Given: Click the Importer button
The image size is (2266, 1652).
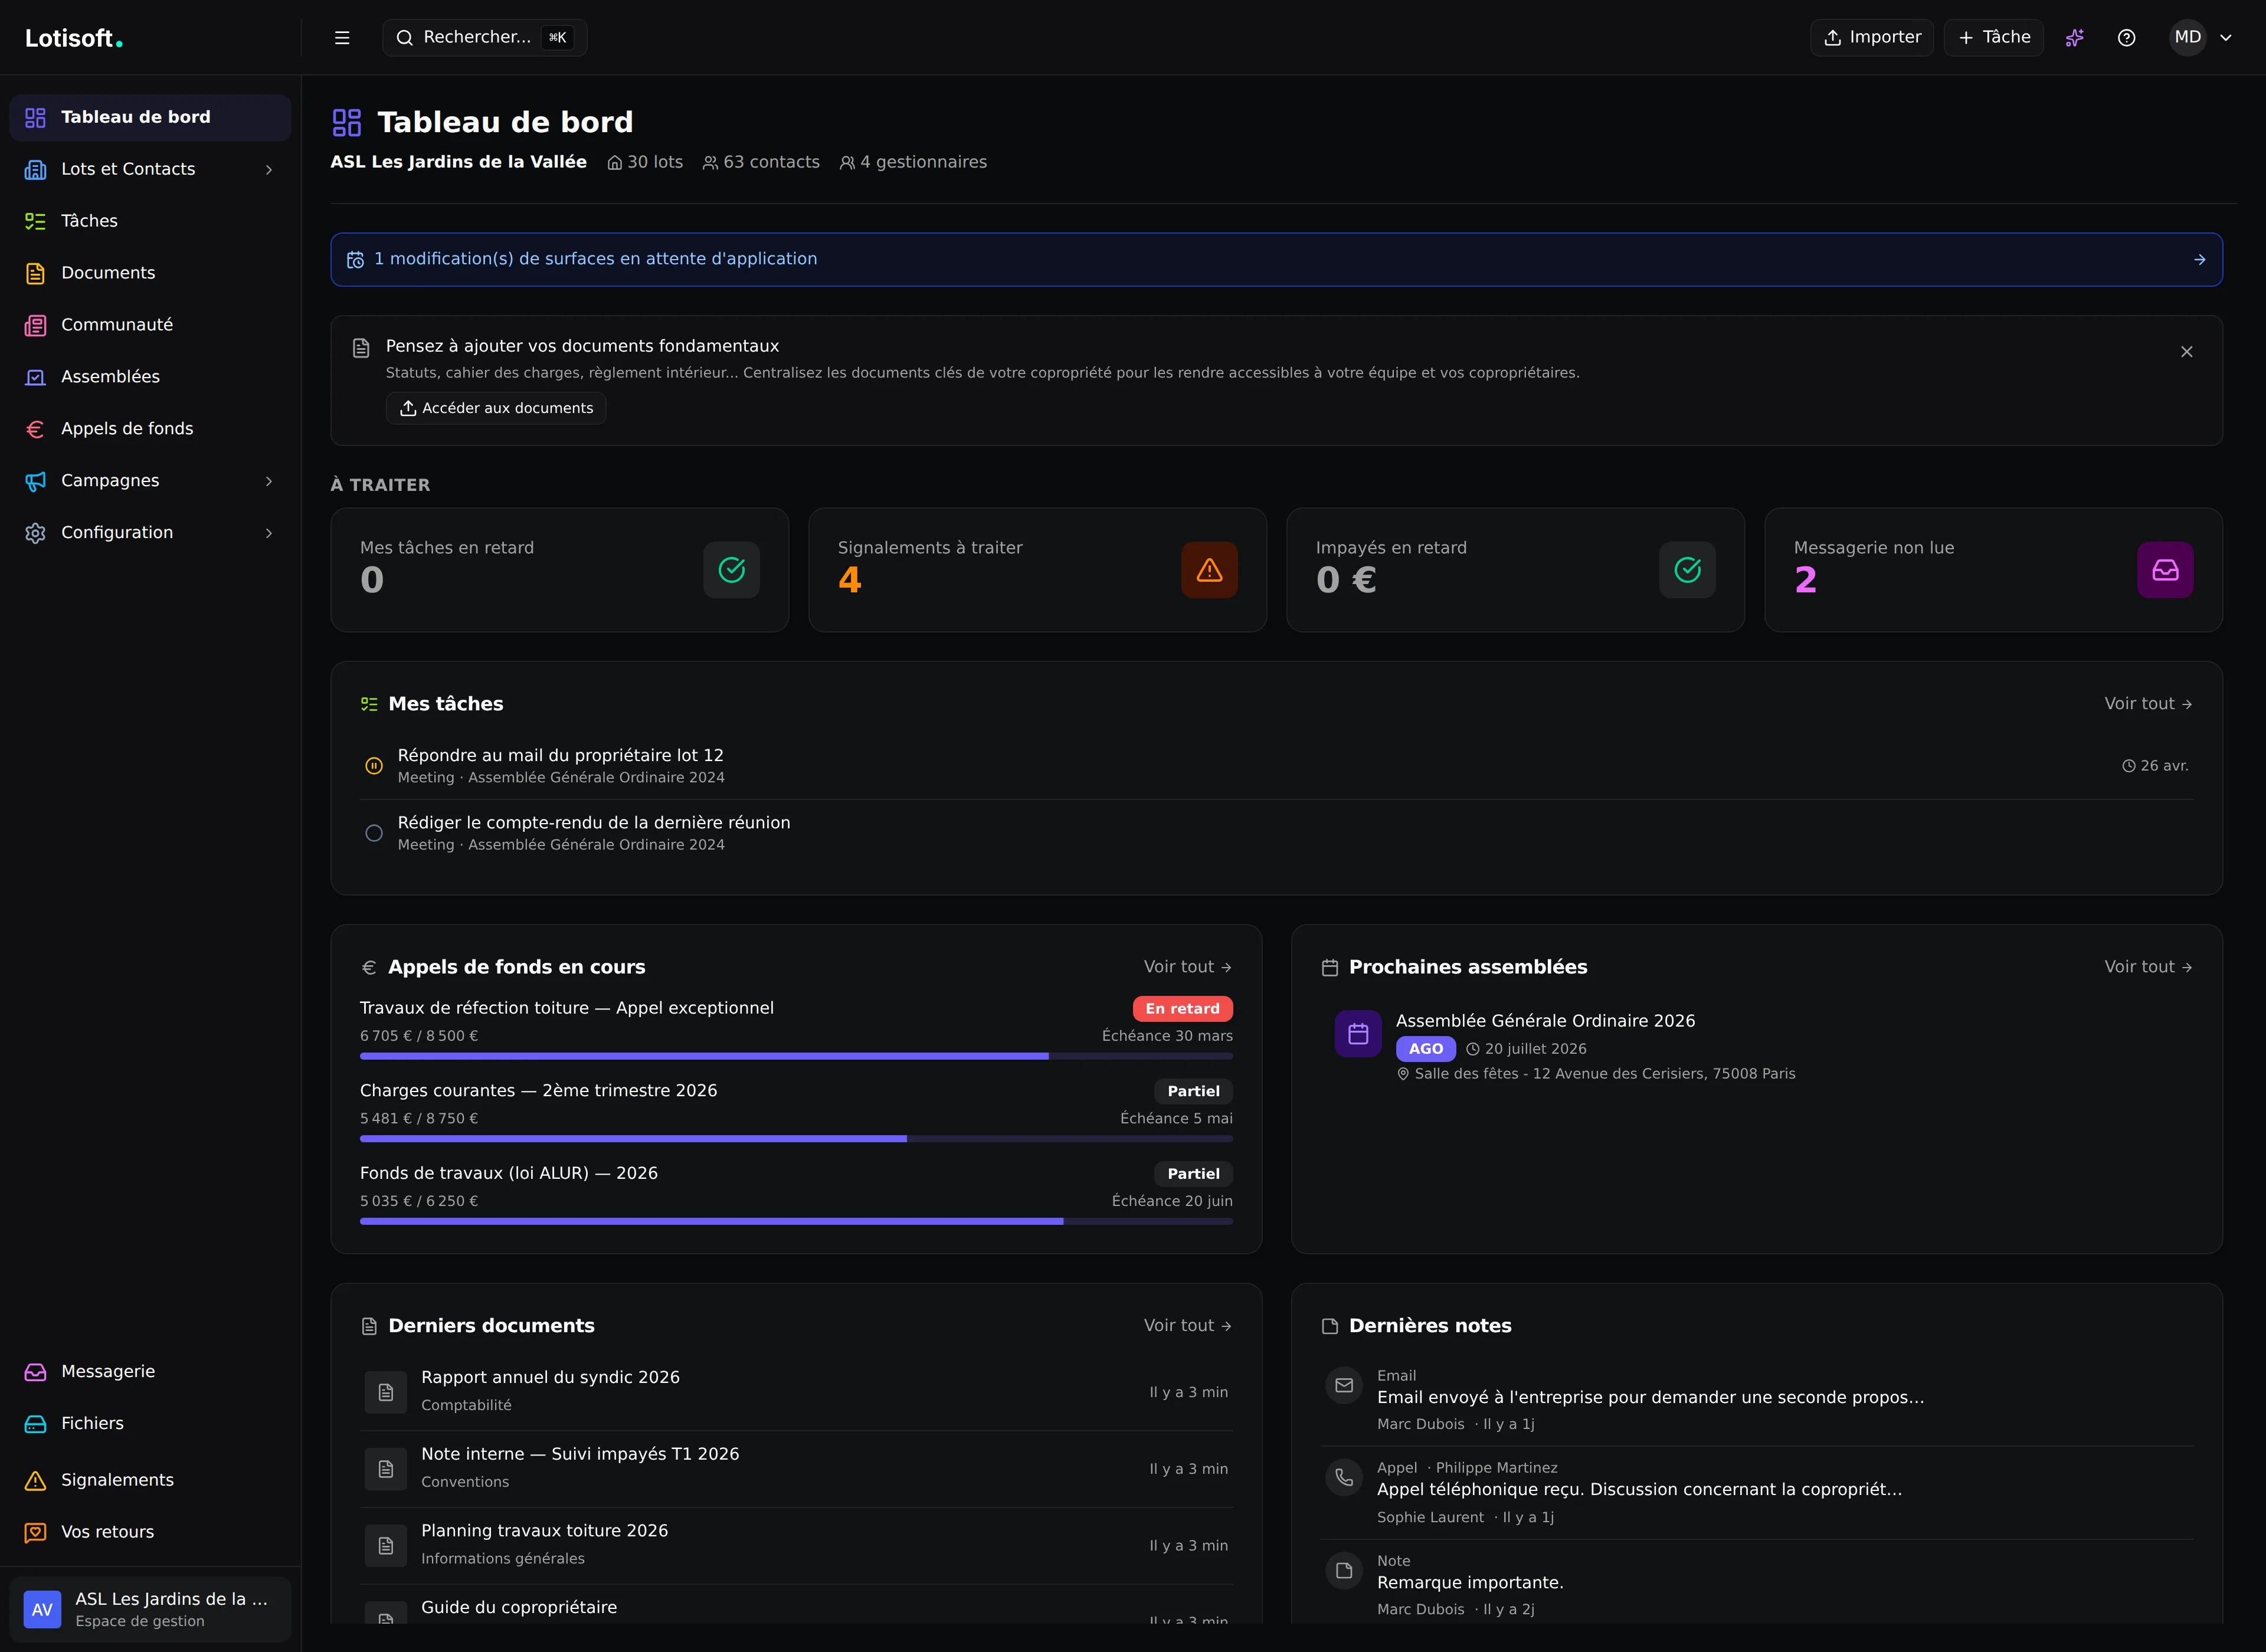Looking at the screenshot, I should [x=1871, y=38].
